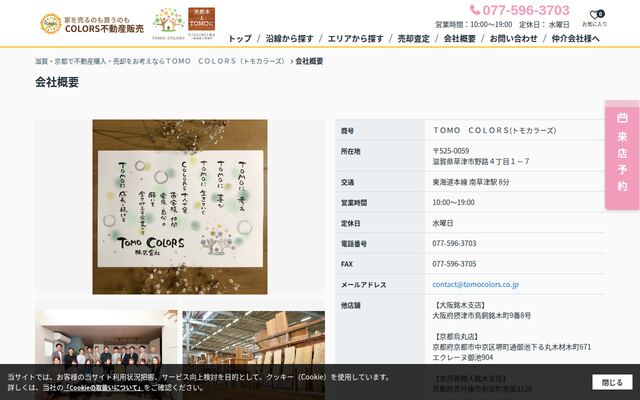This screenshot has height=400, width=640.
Task: Select the FAX number 077-596-3705
Action: (454, 264)
